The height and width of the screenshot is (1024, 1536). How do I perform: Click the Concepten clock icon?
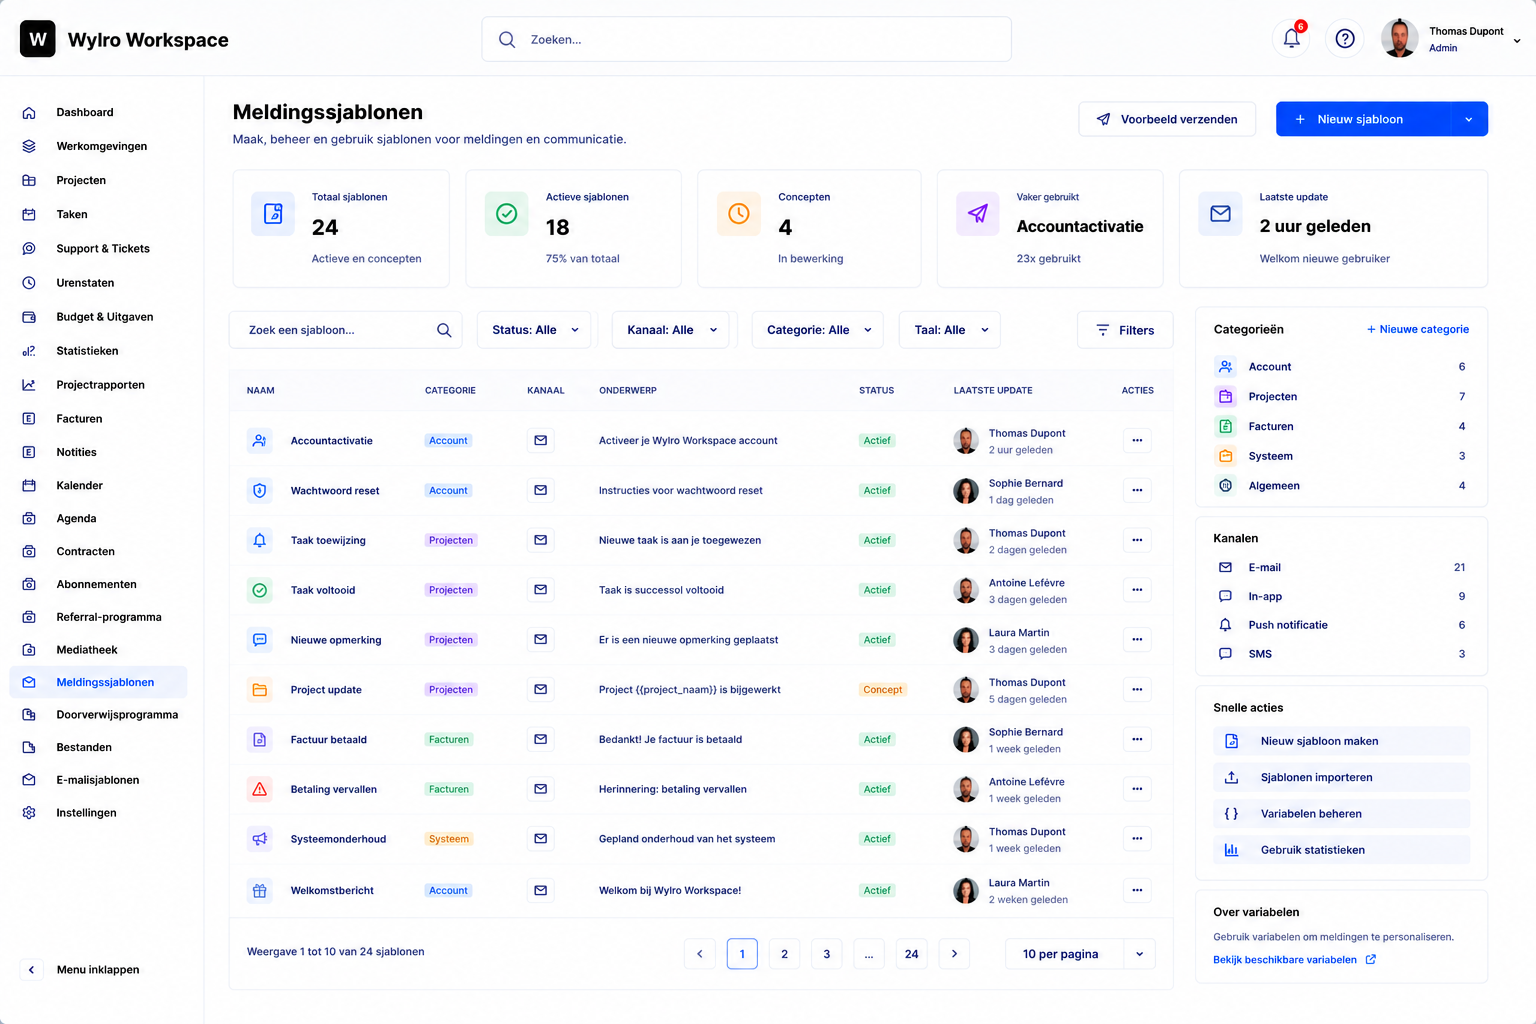click(739, 213)
